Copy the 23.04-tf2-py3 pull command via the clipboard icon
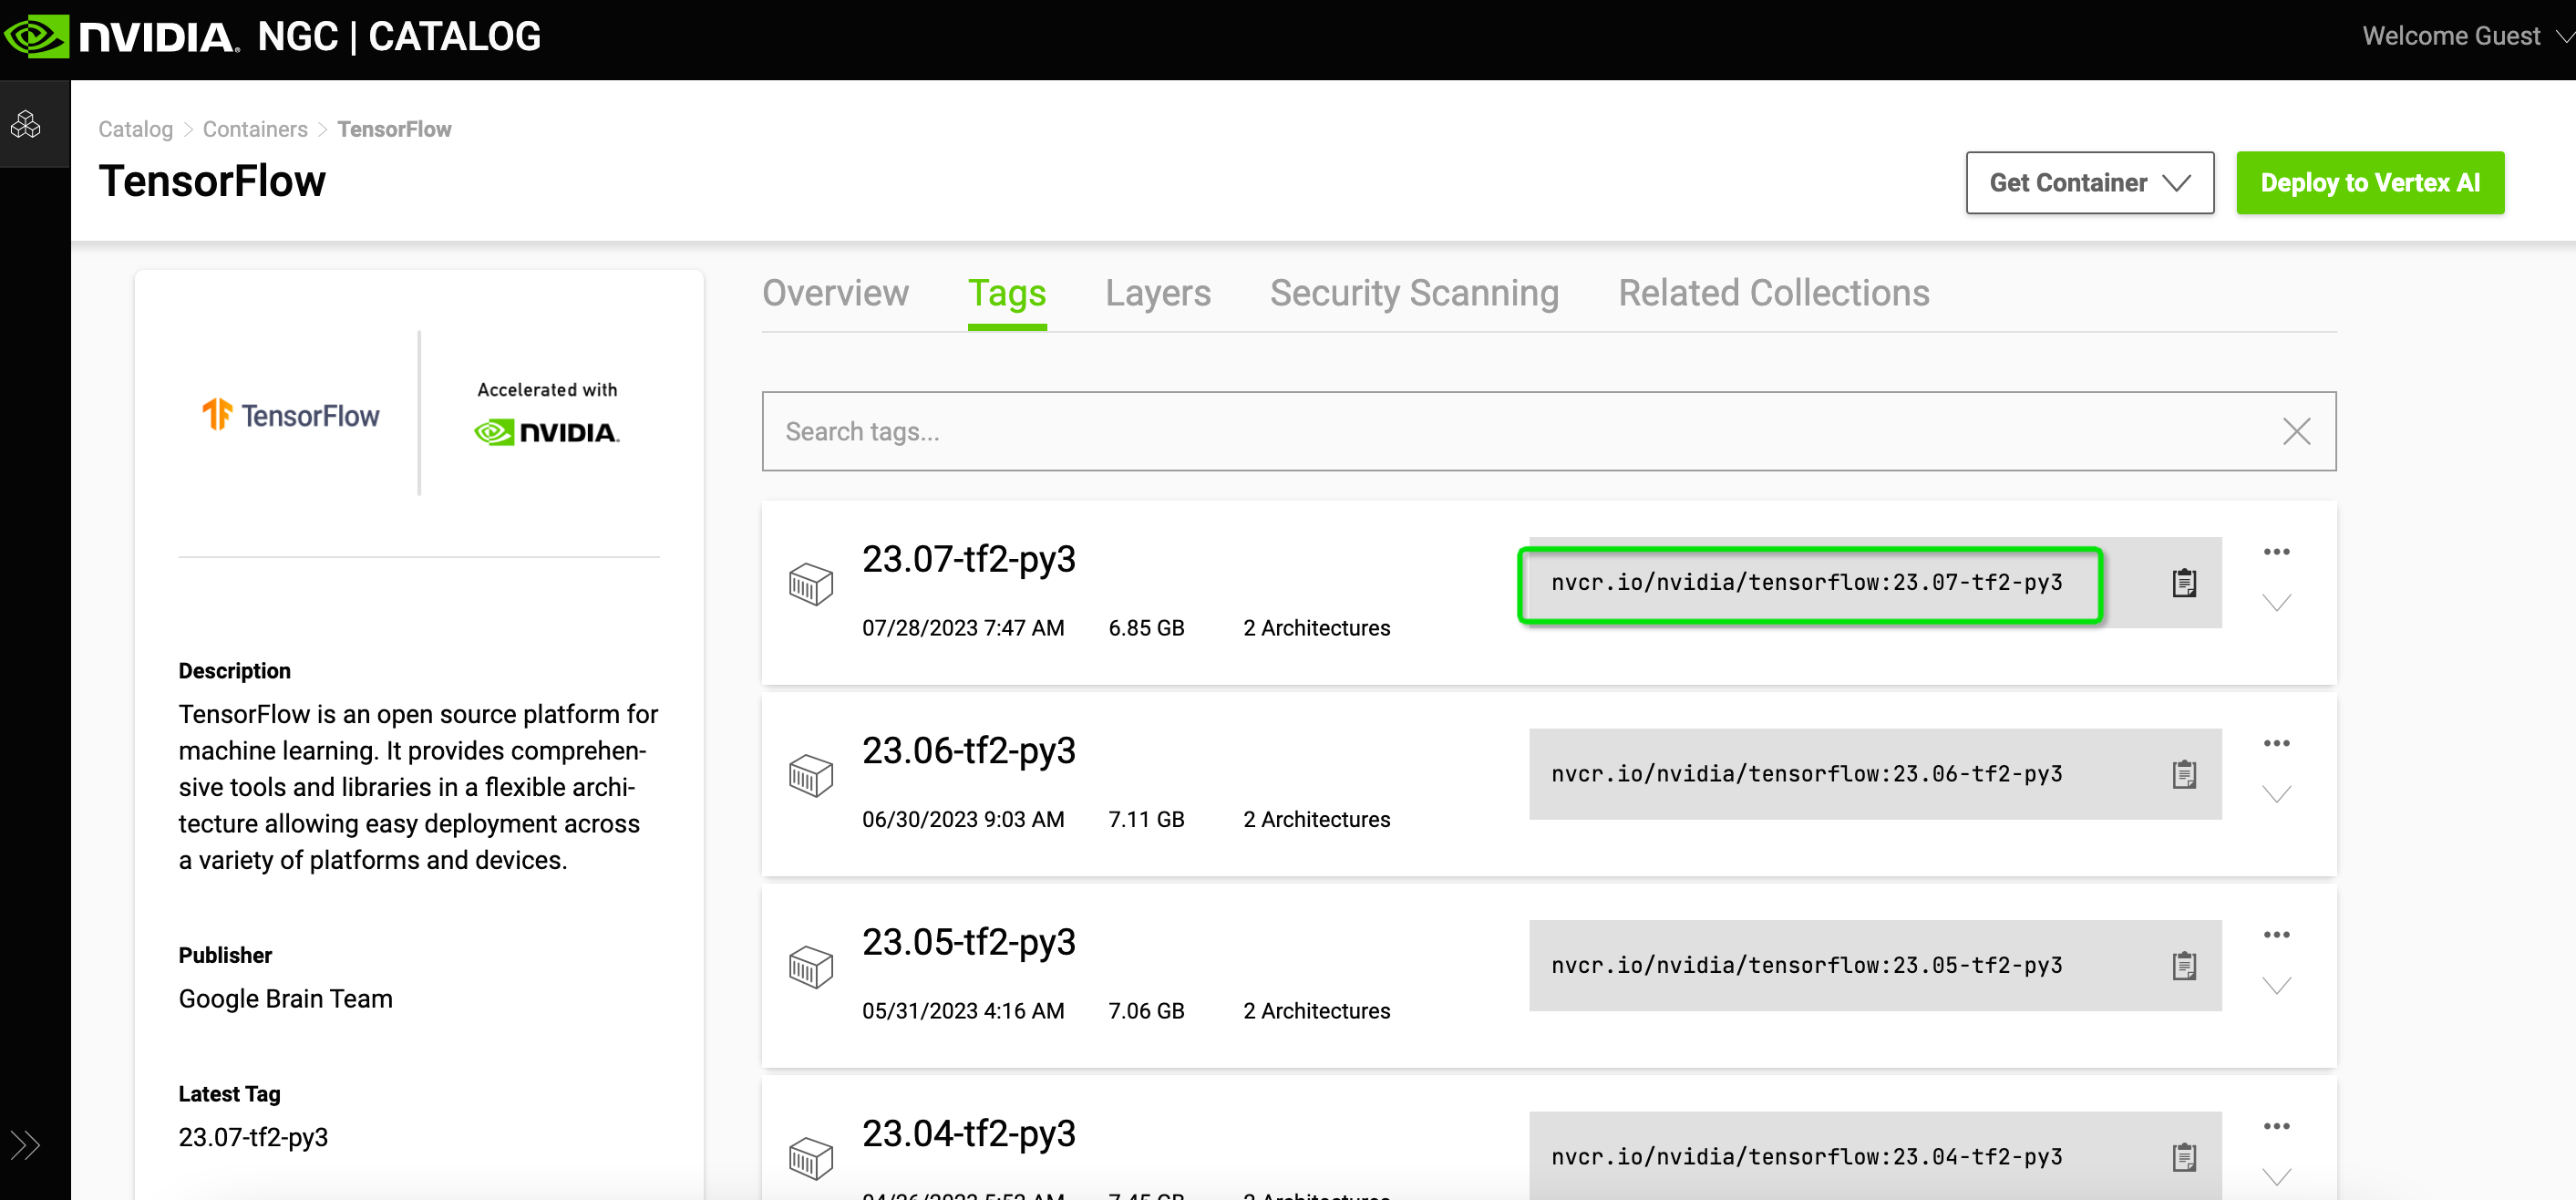The image size is (2576, 1200). tap(2185, 1157)
